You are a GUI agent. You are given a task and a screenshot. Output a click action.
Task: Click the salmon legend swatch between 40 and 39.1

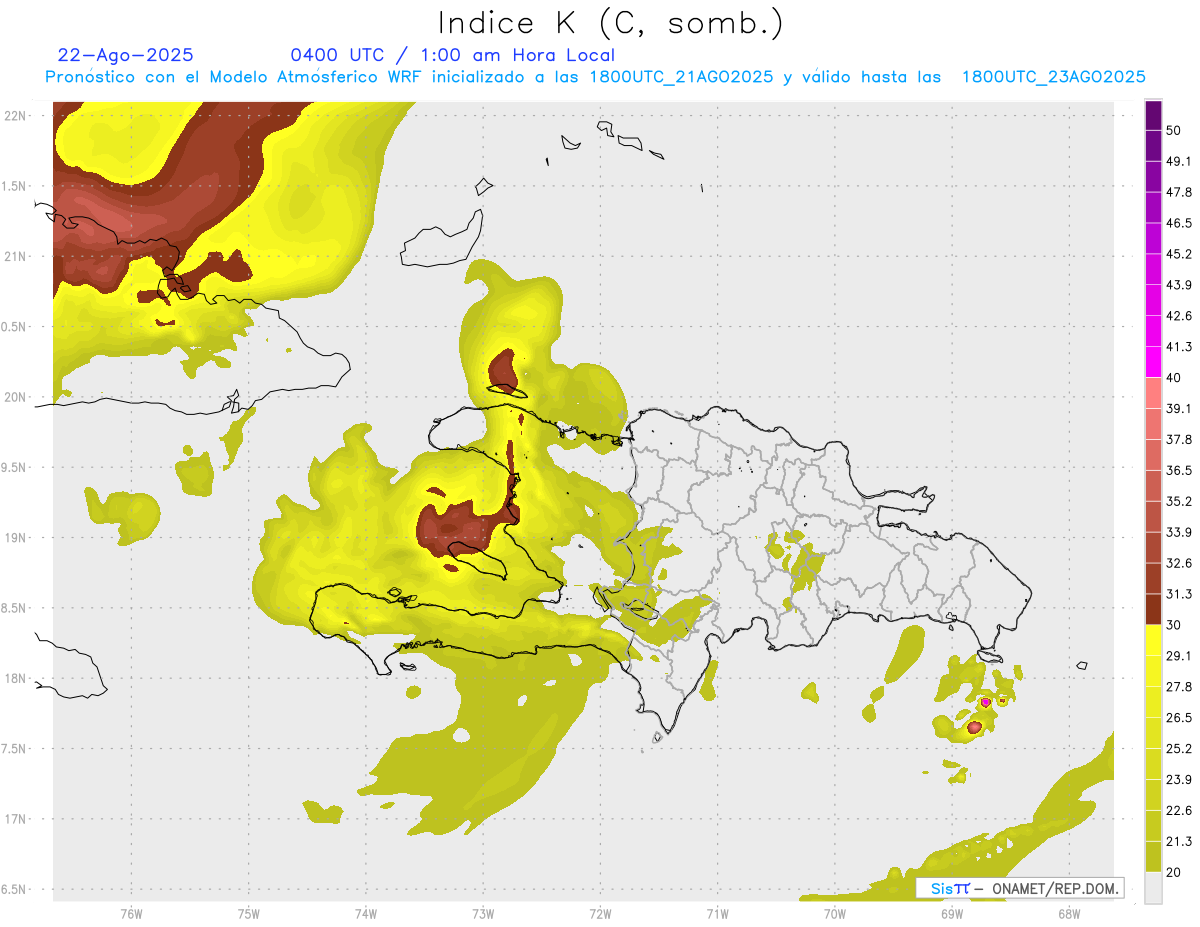tap(1153, 393)
